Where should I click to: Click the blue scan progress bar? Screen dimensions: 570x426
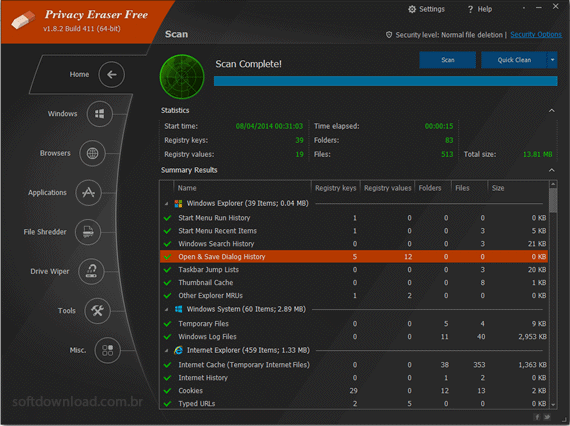385,81
